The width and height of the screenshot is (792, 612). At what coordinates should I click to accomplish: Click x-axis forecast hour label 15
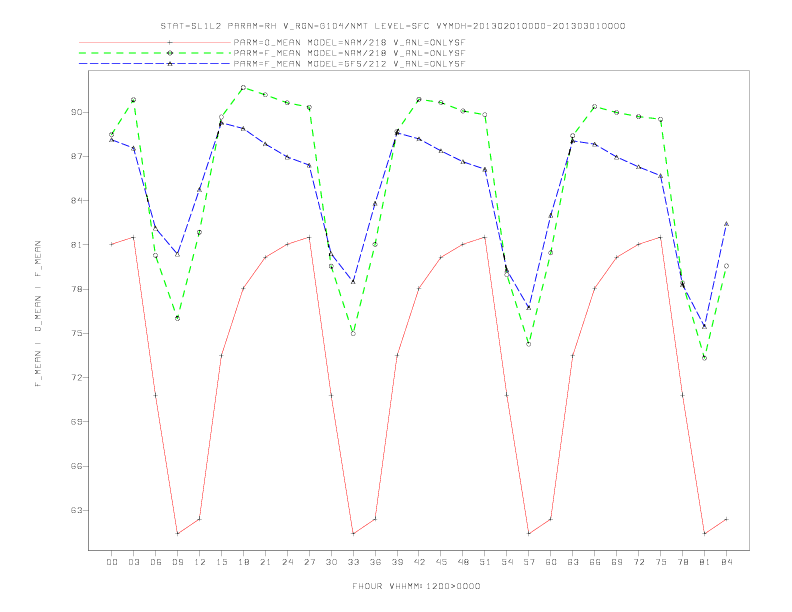[221, 562]
